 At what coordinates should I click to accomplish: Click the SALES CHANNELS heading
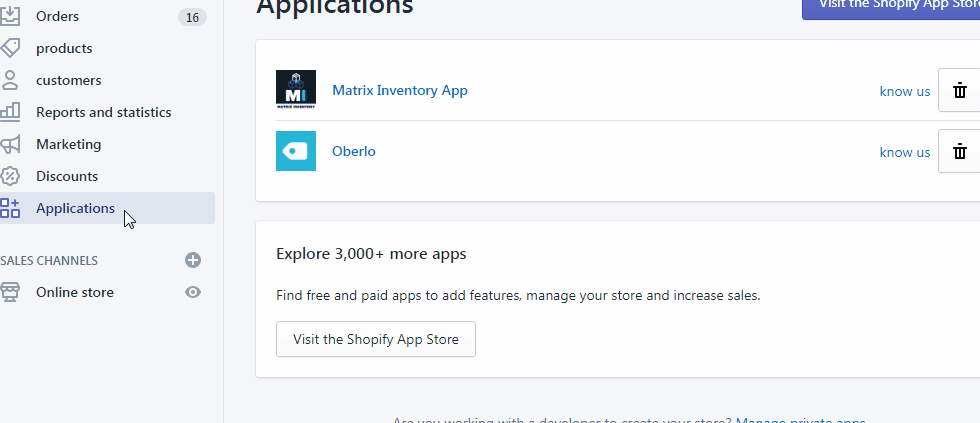click(x=49, y=261)
